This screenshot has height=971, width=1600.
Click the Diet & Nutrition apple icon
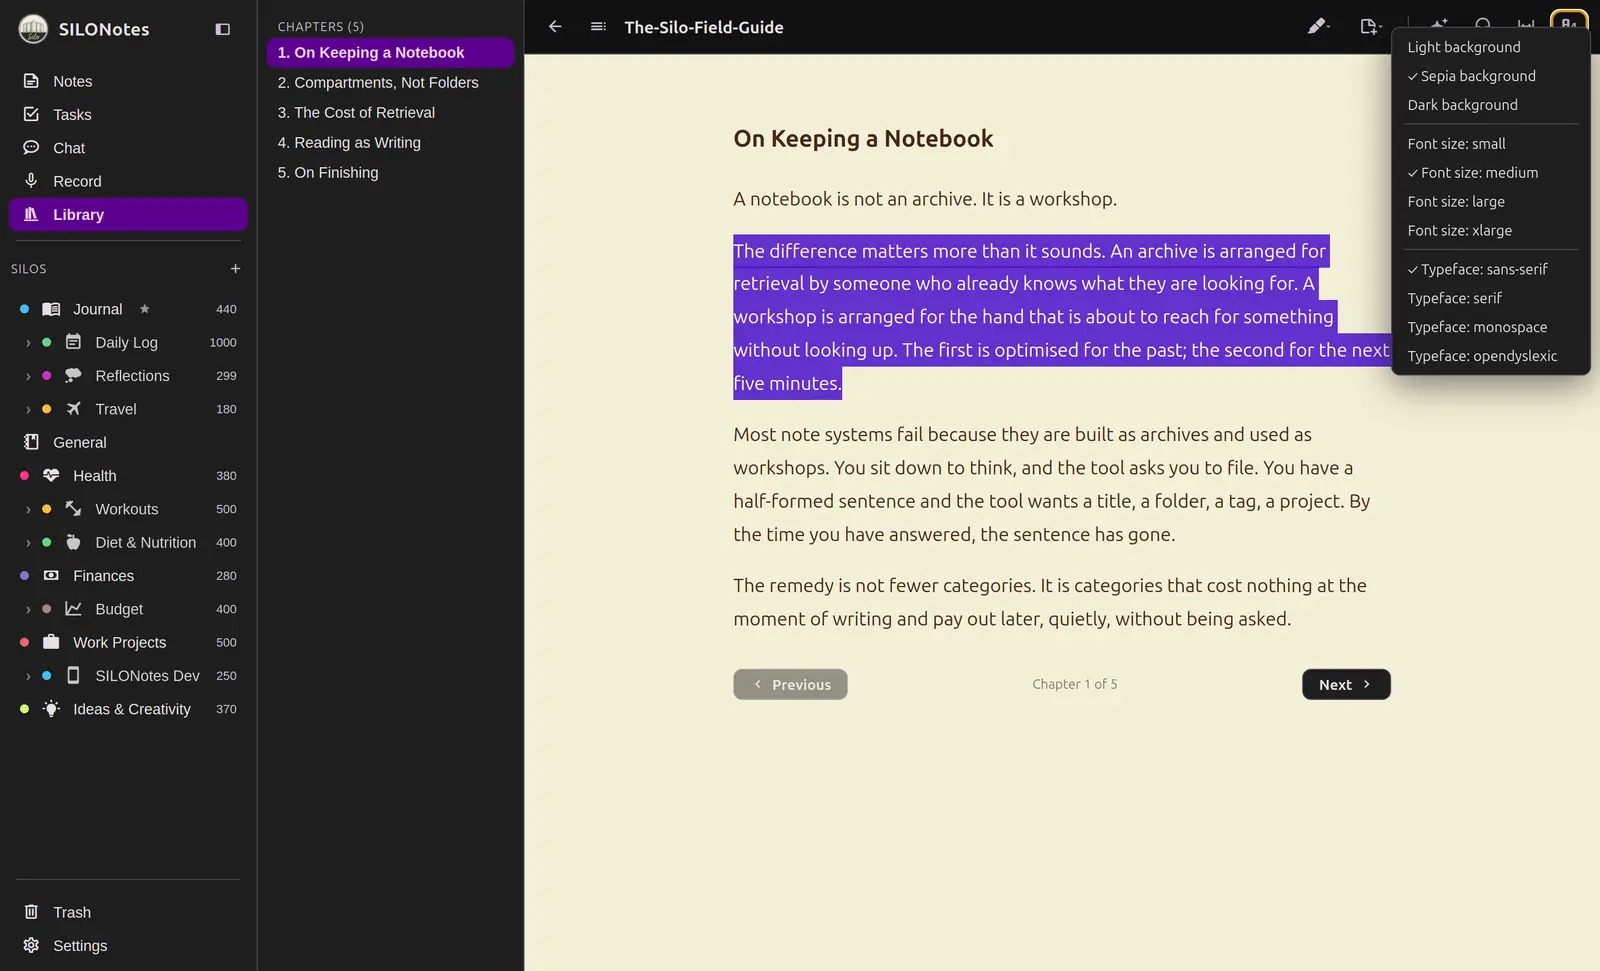73,542
